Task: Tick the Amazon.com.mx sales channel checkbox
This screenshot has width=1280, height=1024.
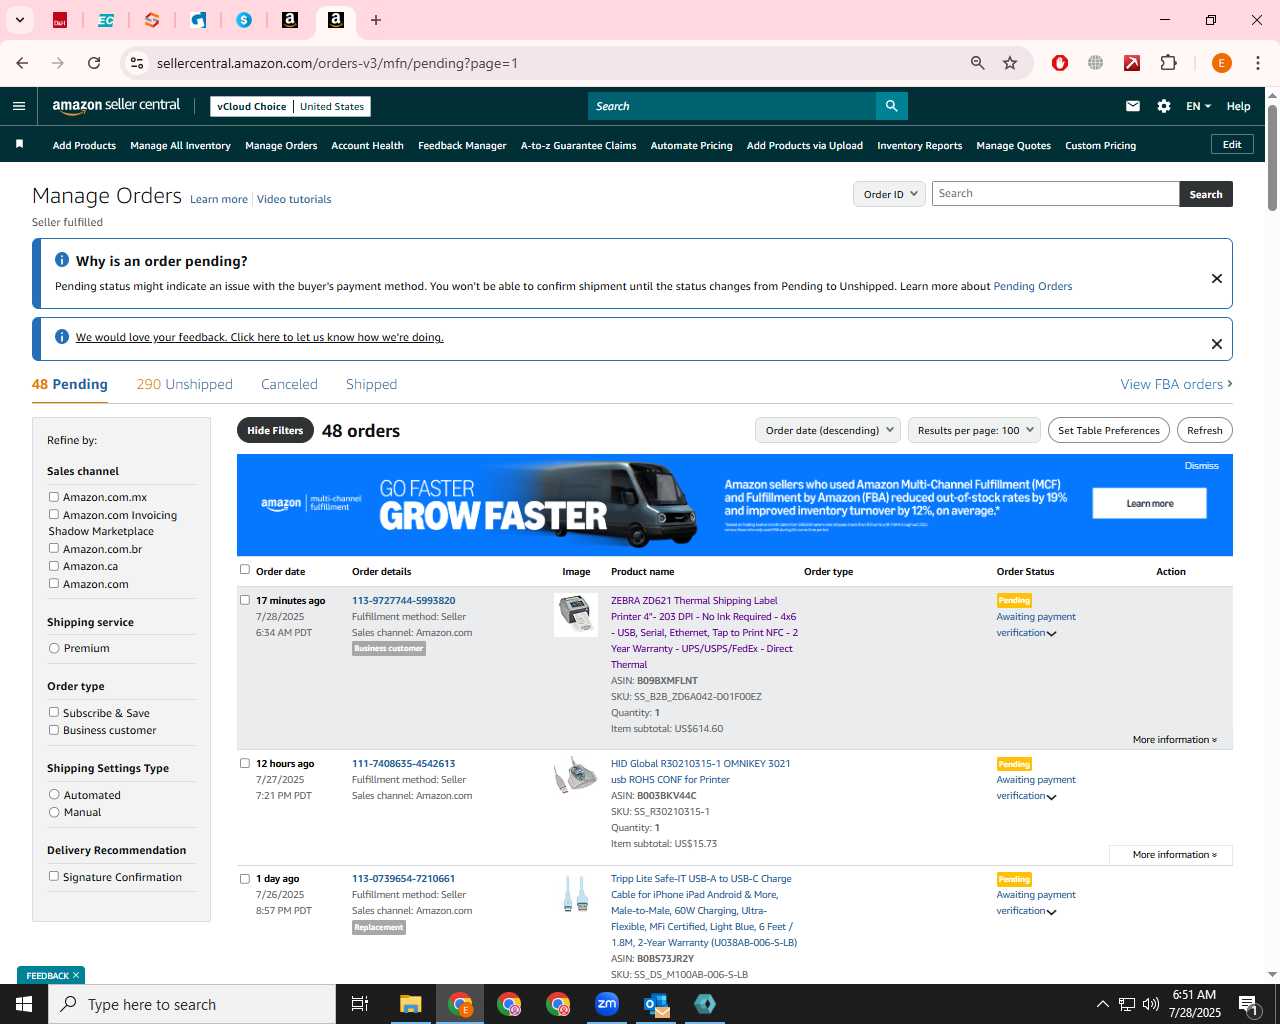Action: [x=54, y=496]
